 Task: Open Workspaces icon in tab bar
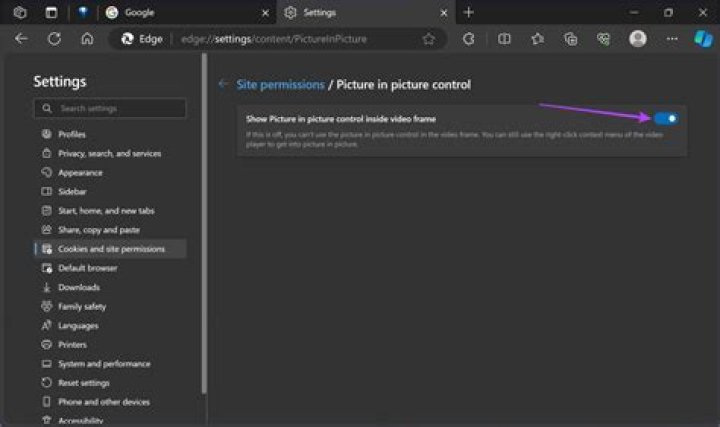(x=20, y=12)
